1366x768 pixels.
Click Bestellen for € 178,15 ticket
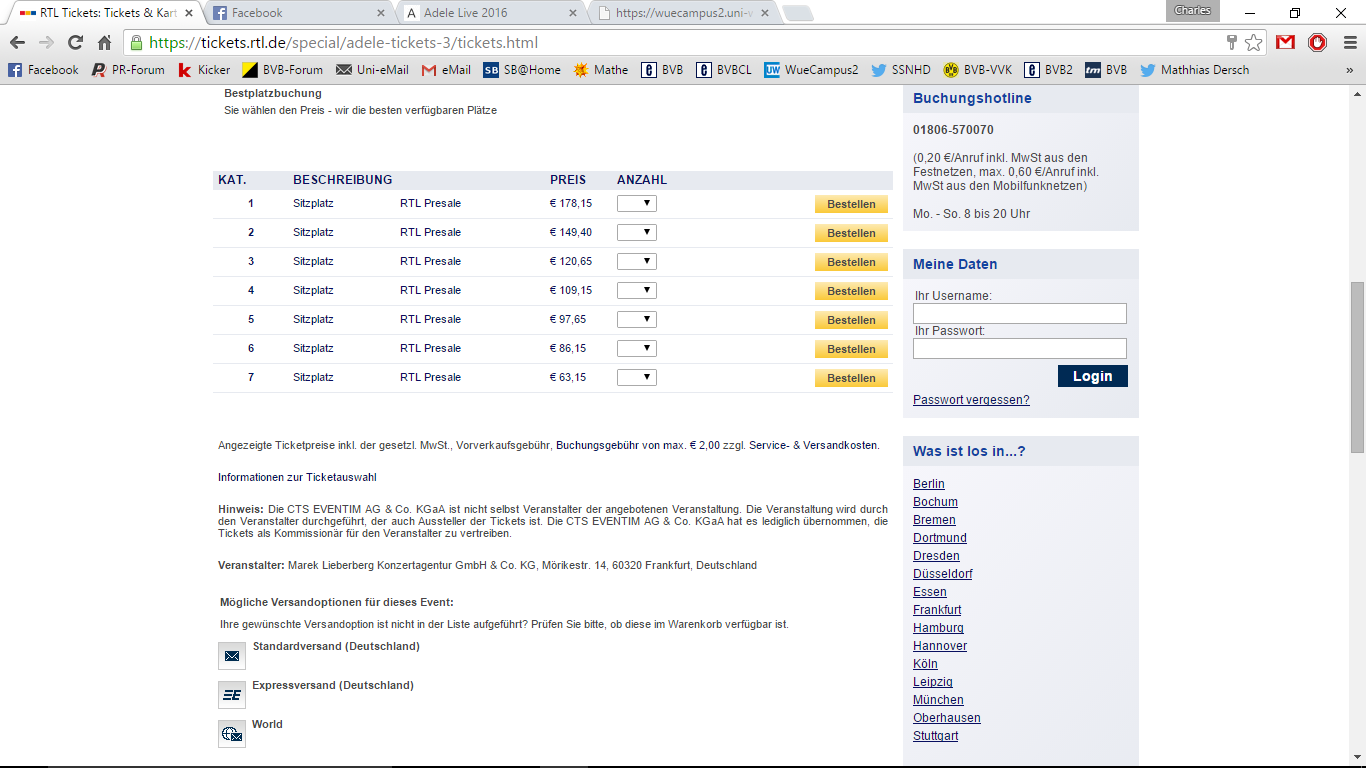click(x=851, y=204)
